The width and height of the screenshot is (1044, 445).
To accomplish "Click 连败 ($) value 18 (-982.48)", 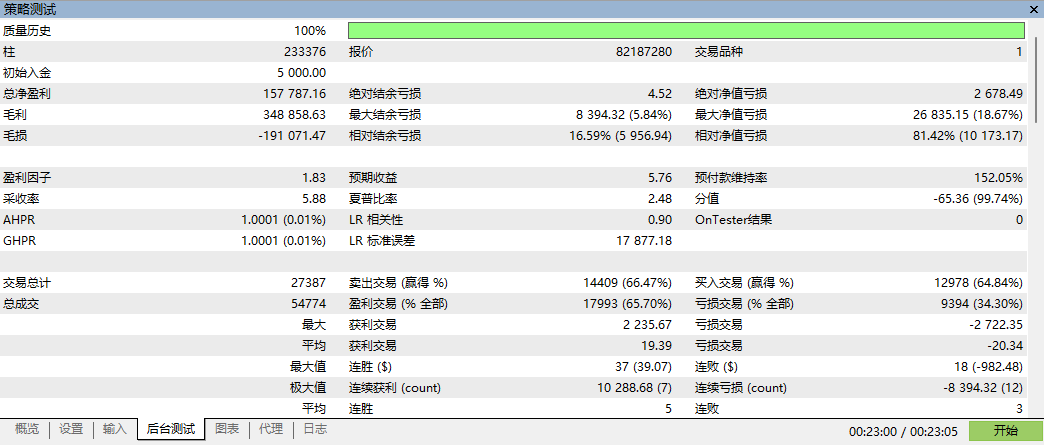I will (987, 367).
